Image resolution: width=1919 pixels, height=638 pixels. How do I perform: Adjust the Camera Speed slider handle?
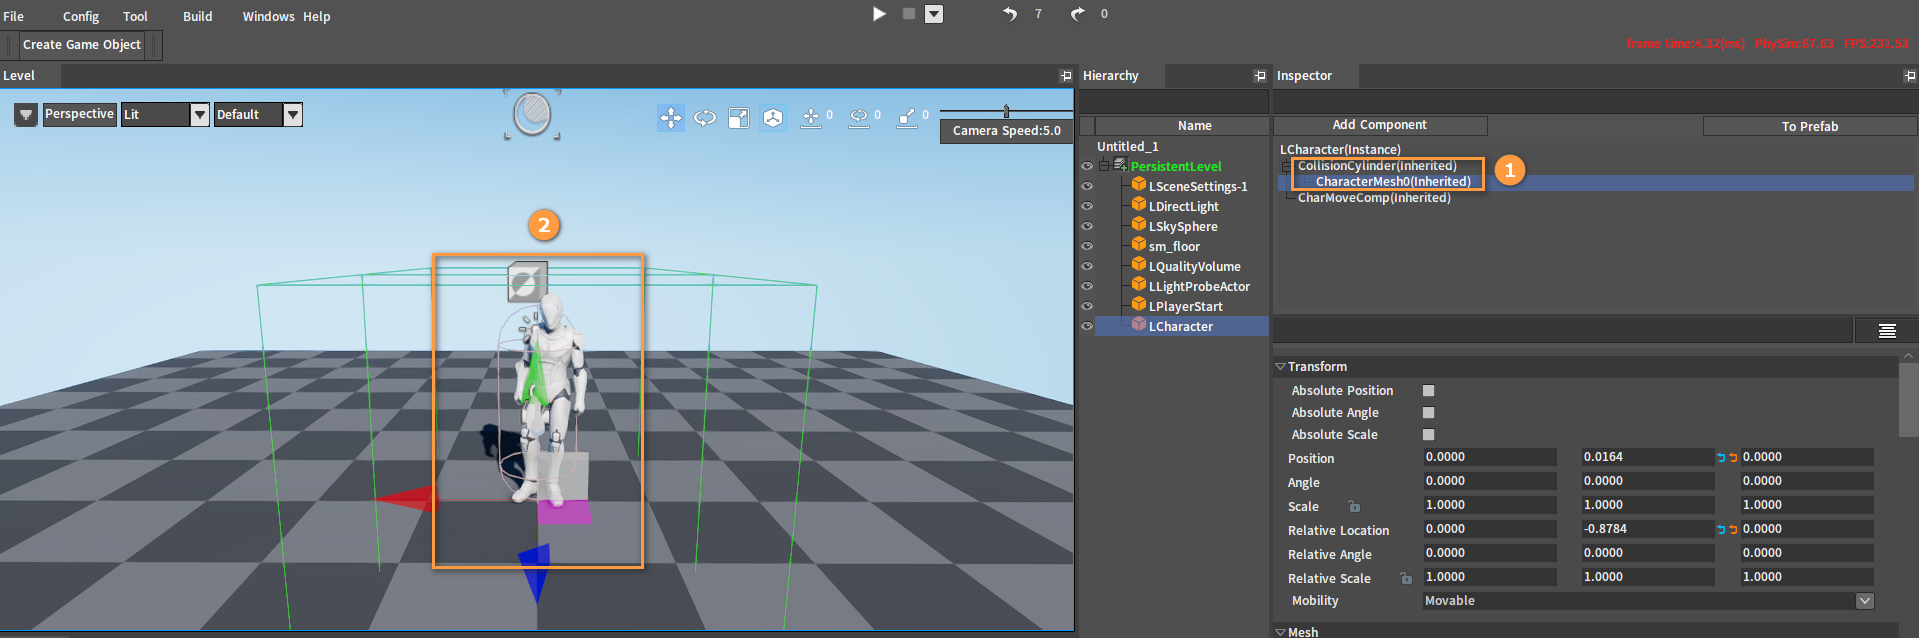click(1006, 111)
